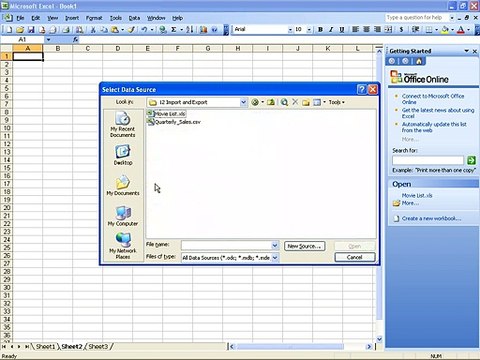Open the Insert menu
The height and width of the screenshot is (360, 480).
(72, 18)
